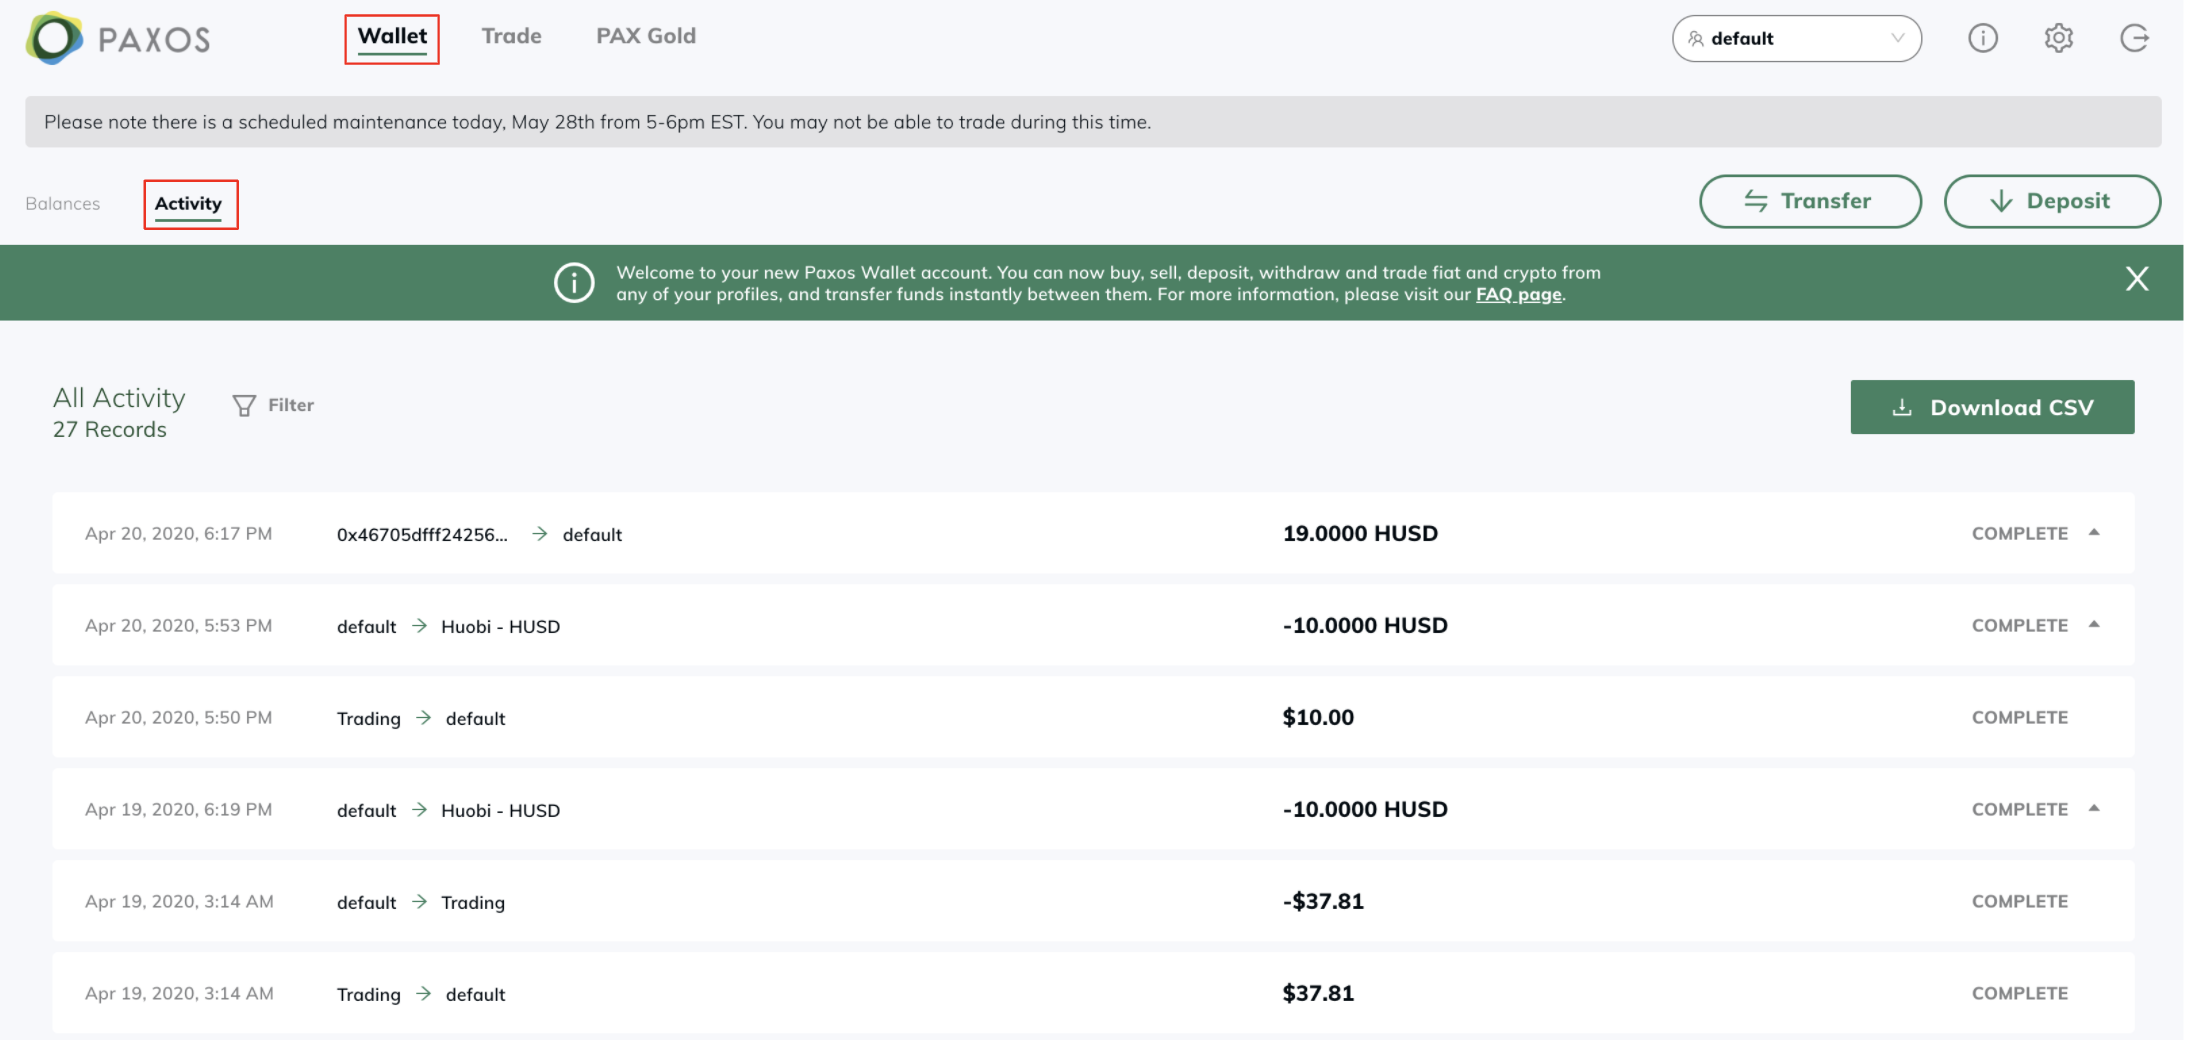This screenshot has height=1042, width=2190.
Task: Switch to the Trade tab
Action: 511,36
